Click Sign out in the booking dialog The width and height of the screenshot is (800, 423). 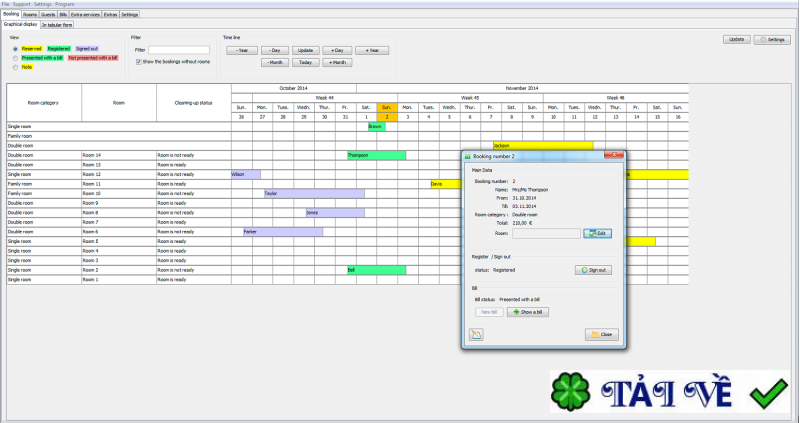(593, 270)
